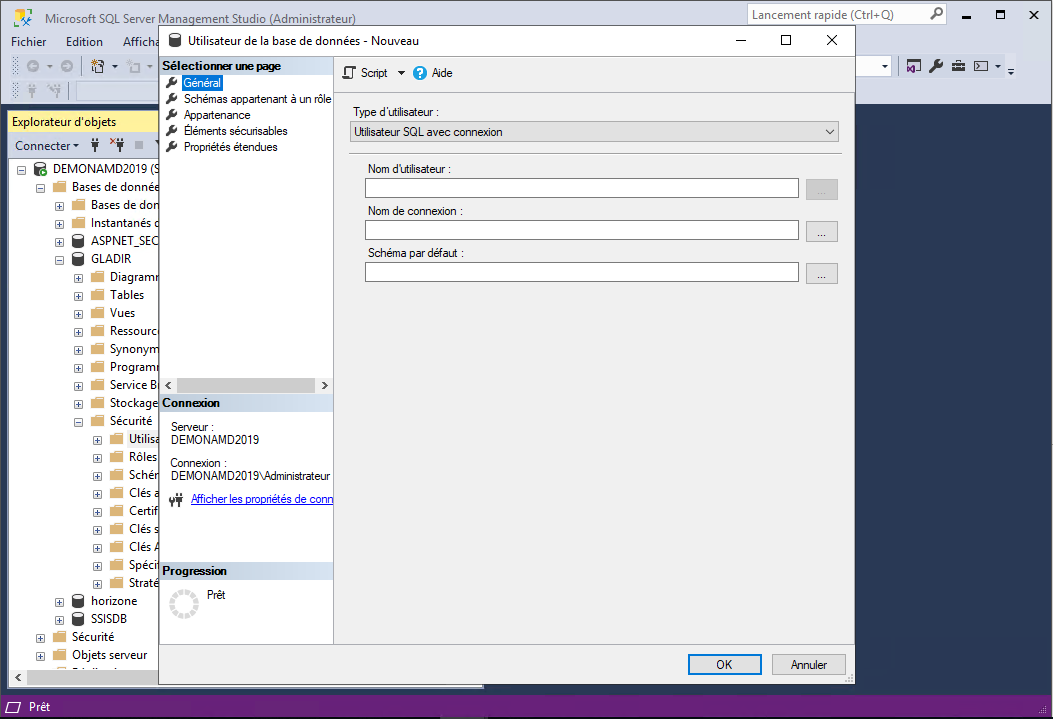Click the Nom d'utilisateur text field
The height and width of the screenshot is (719, 1053).
581,188
